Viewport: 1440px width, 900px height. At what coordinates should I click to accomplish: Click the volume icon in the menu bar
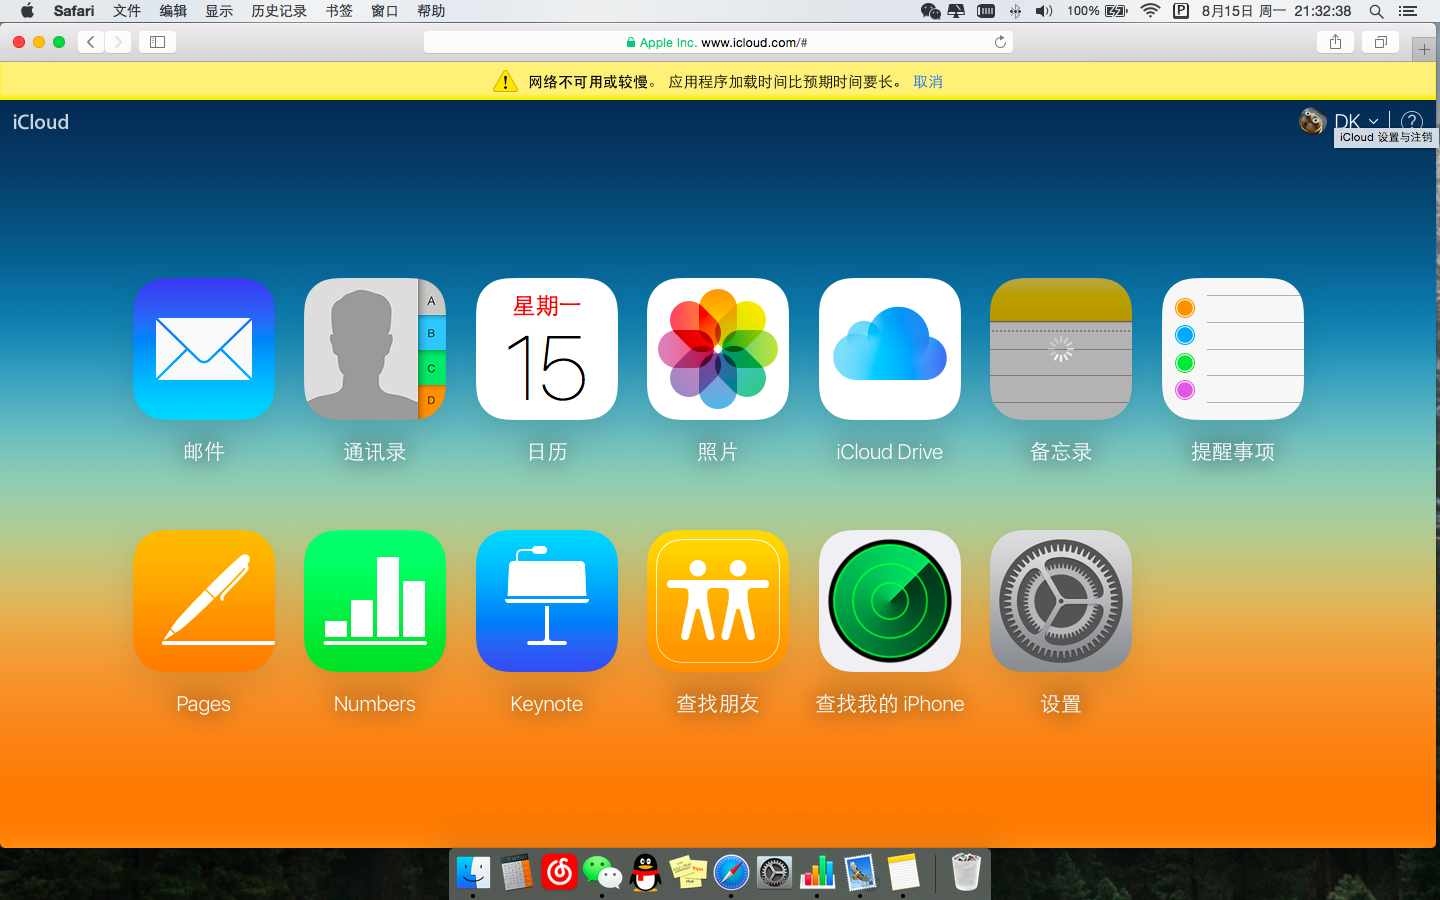(x=1044, y=11)
